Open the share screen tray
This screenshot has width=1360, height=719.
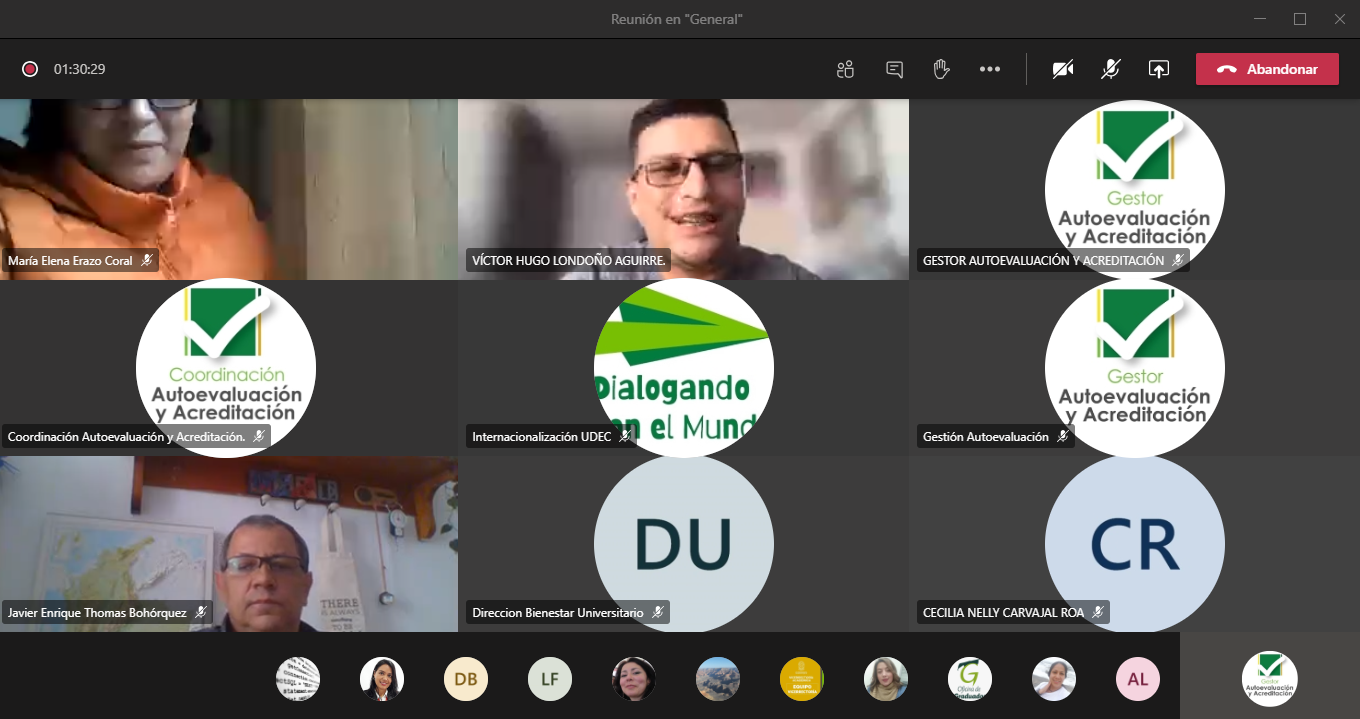(1158, 69)
